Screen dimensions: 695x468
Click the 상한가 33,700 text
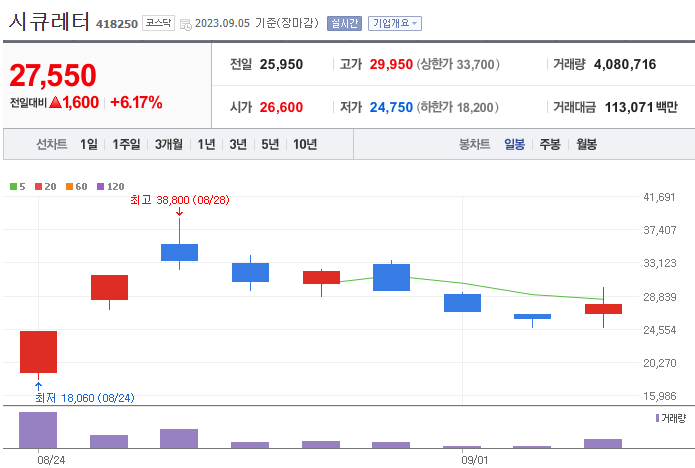tap(458, 64)
